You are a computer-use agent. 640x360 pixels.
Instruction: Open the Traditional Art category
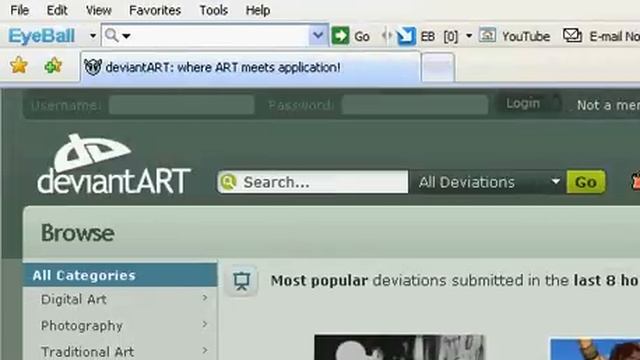click(x=87, y=351)
